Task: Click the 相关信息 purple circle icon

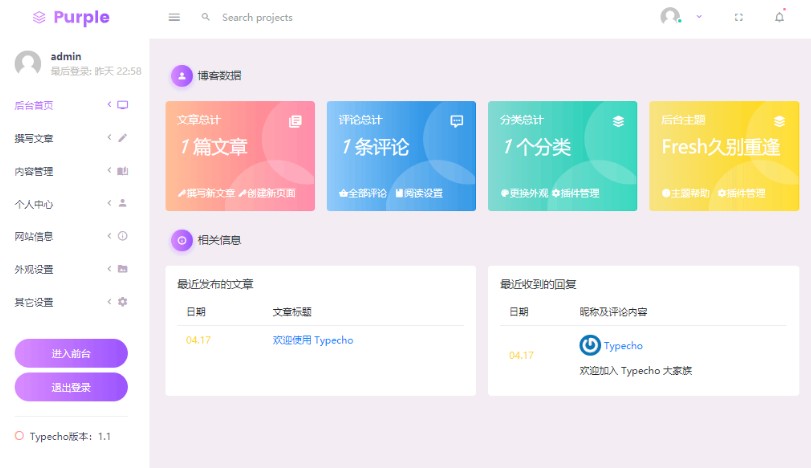Action: point(182,240)
